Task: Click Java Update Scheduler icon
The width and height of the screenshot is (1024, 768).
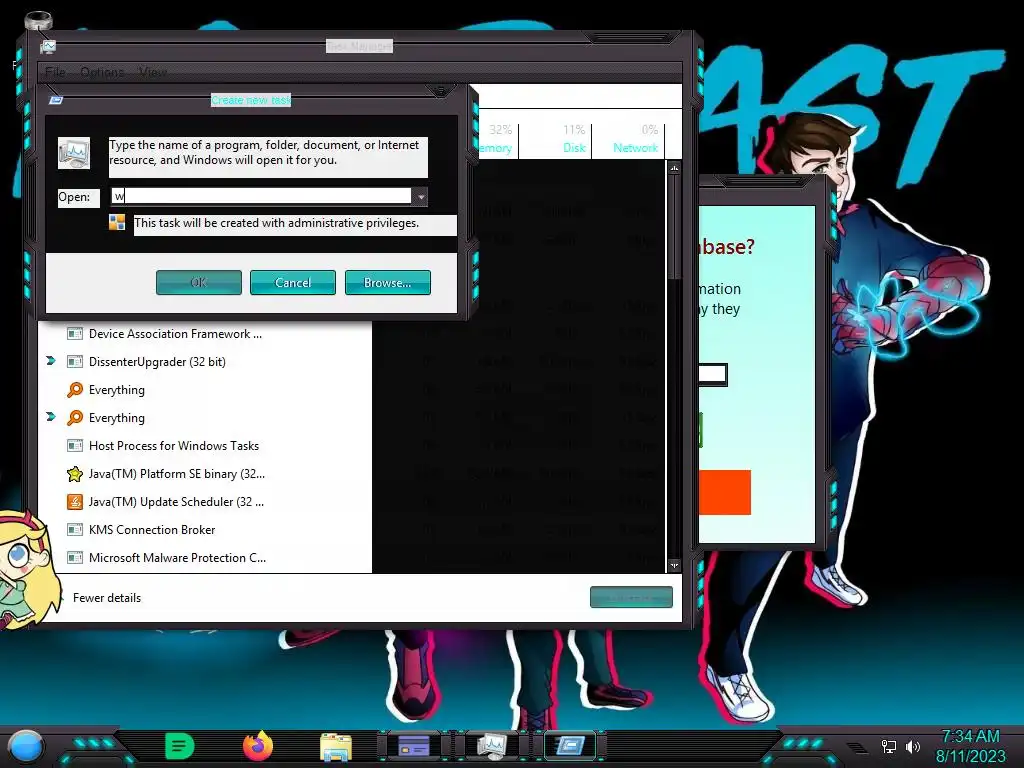Action: [x=75, y=502]
